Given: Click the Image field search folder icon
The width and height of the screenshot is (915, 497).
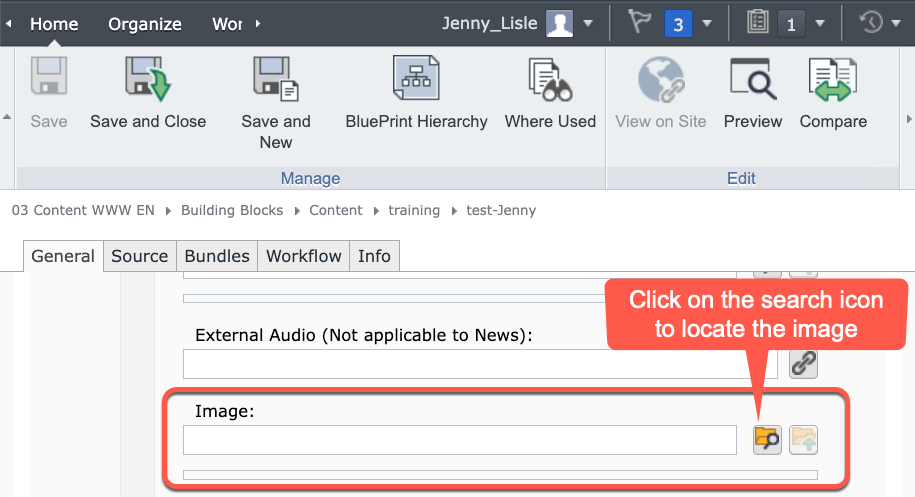Looking at the screenshot, I should (767, 440).
